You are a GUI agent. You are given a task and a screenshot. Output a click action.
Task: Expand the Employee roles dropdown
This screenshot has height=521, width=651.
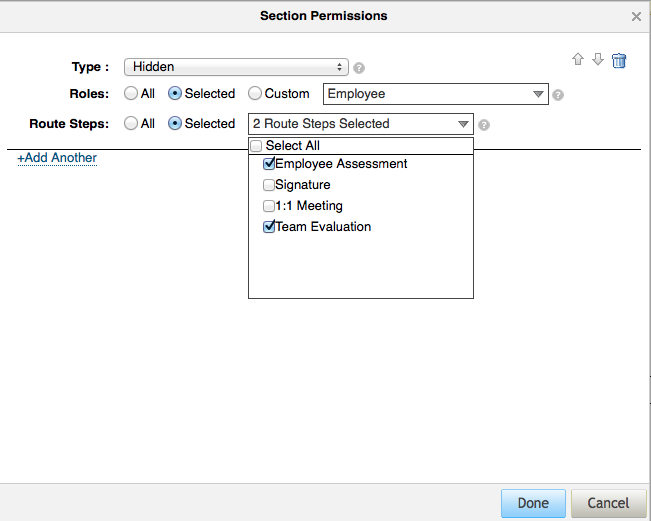click(436, 94)
